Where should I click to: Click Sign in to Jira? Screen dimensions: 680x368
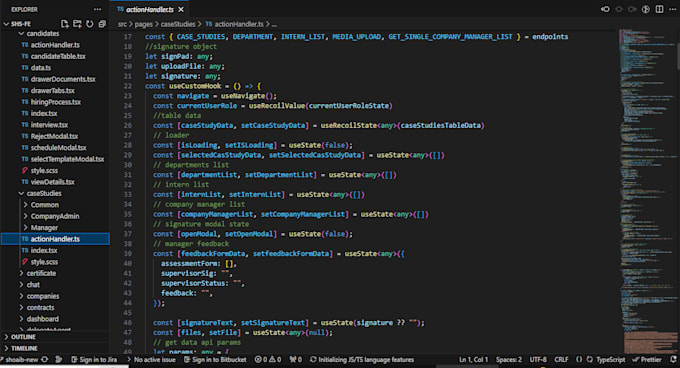click(x=94, y=359)
